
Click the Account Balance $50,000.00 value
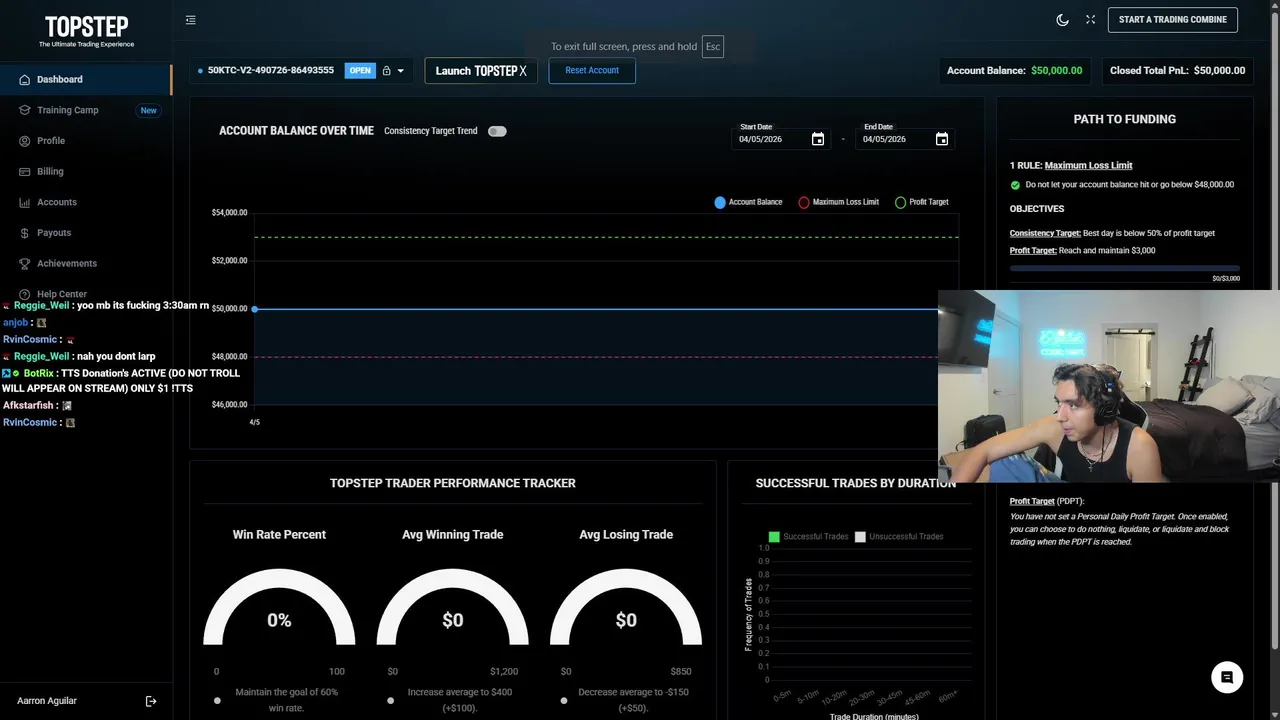(1057, 71)
